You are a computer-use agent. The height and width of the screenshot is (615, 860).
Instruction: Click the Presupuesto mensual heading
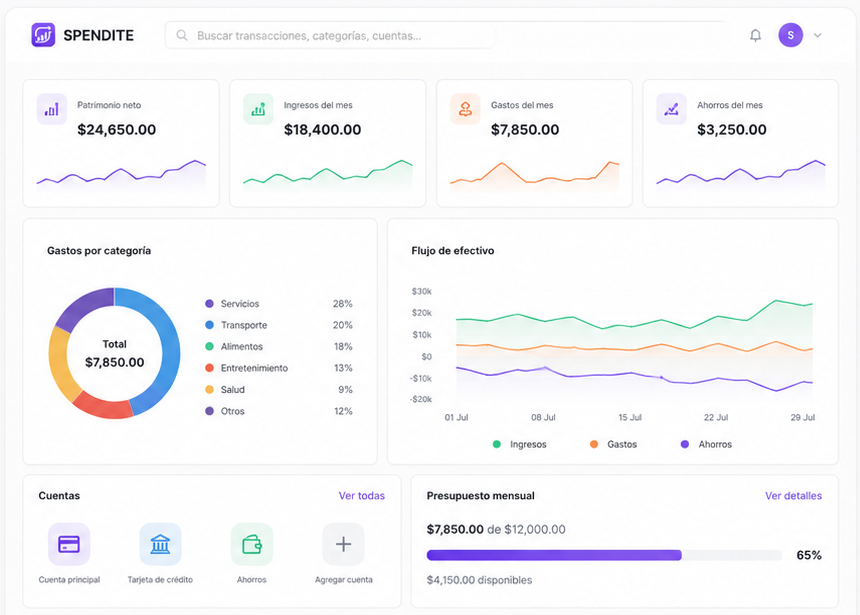pos(480,495)
